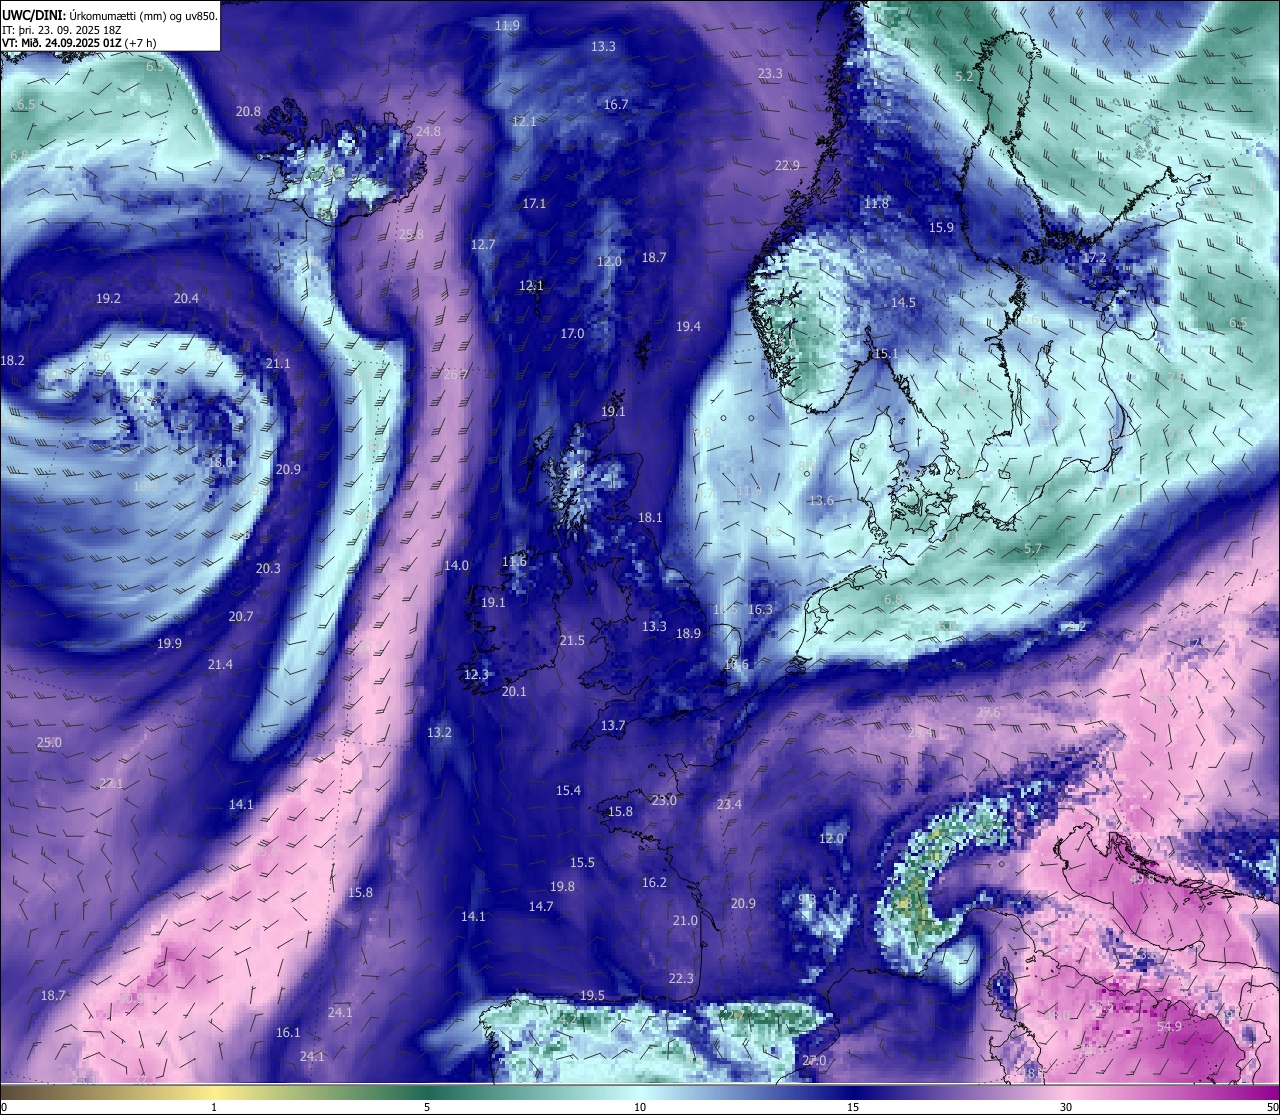This screenshot has height=1115, width=1280.
Task: Click the 18.9 value over England
Action: point(688,633)
